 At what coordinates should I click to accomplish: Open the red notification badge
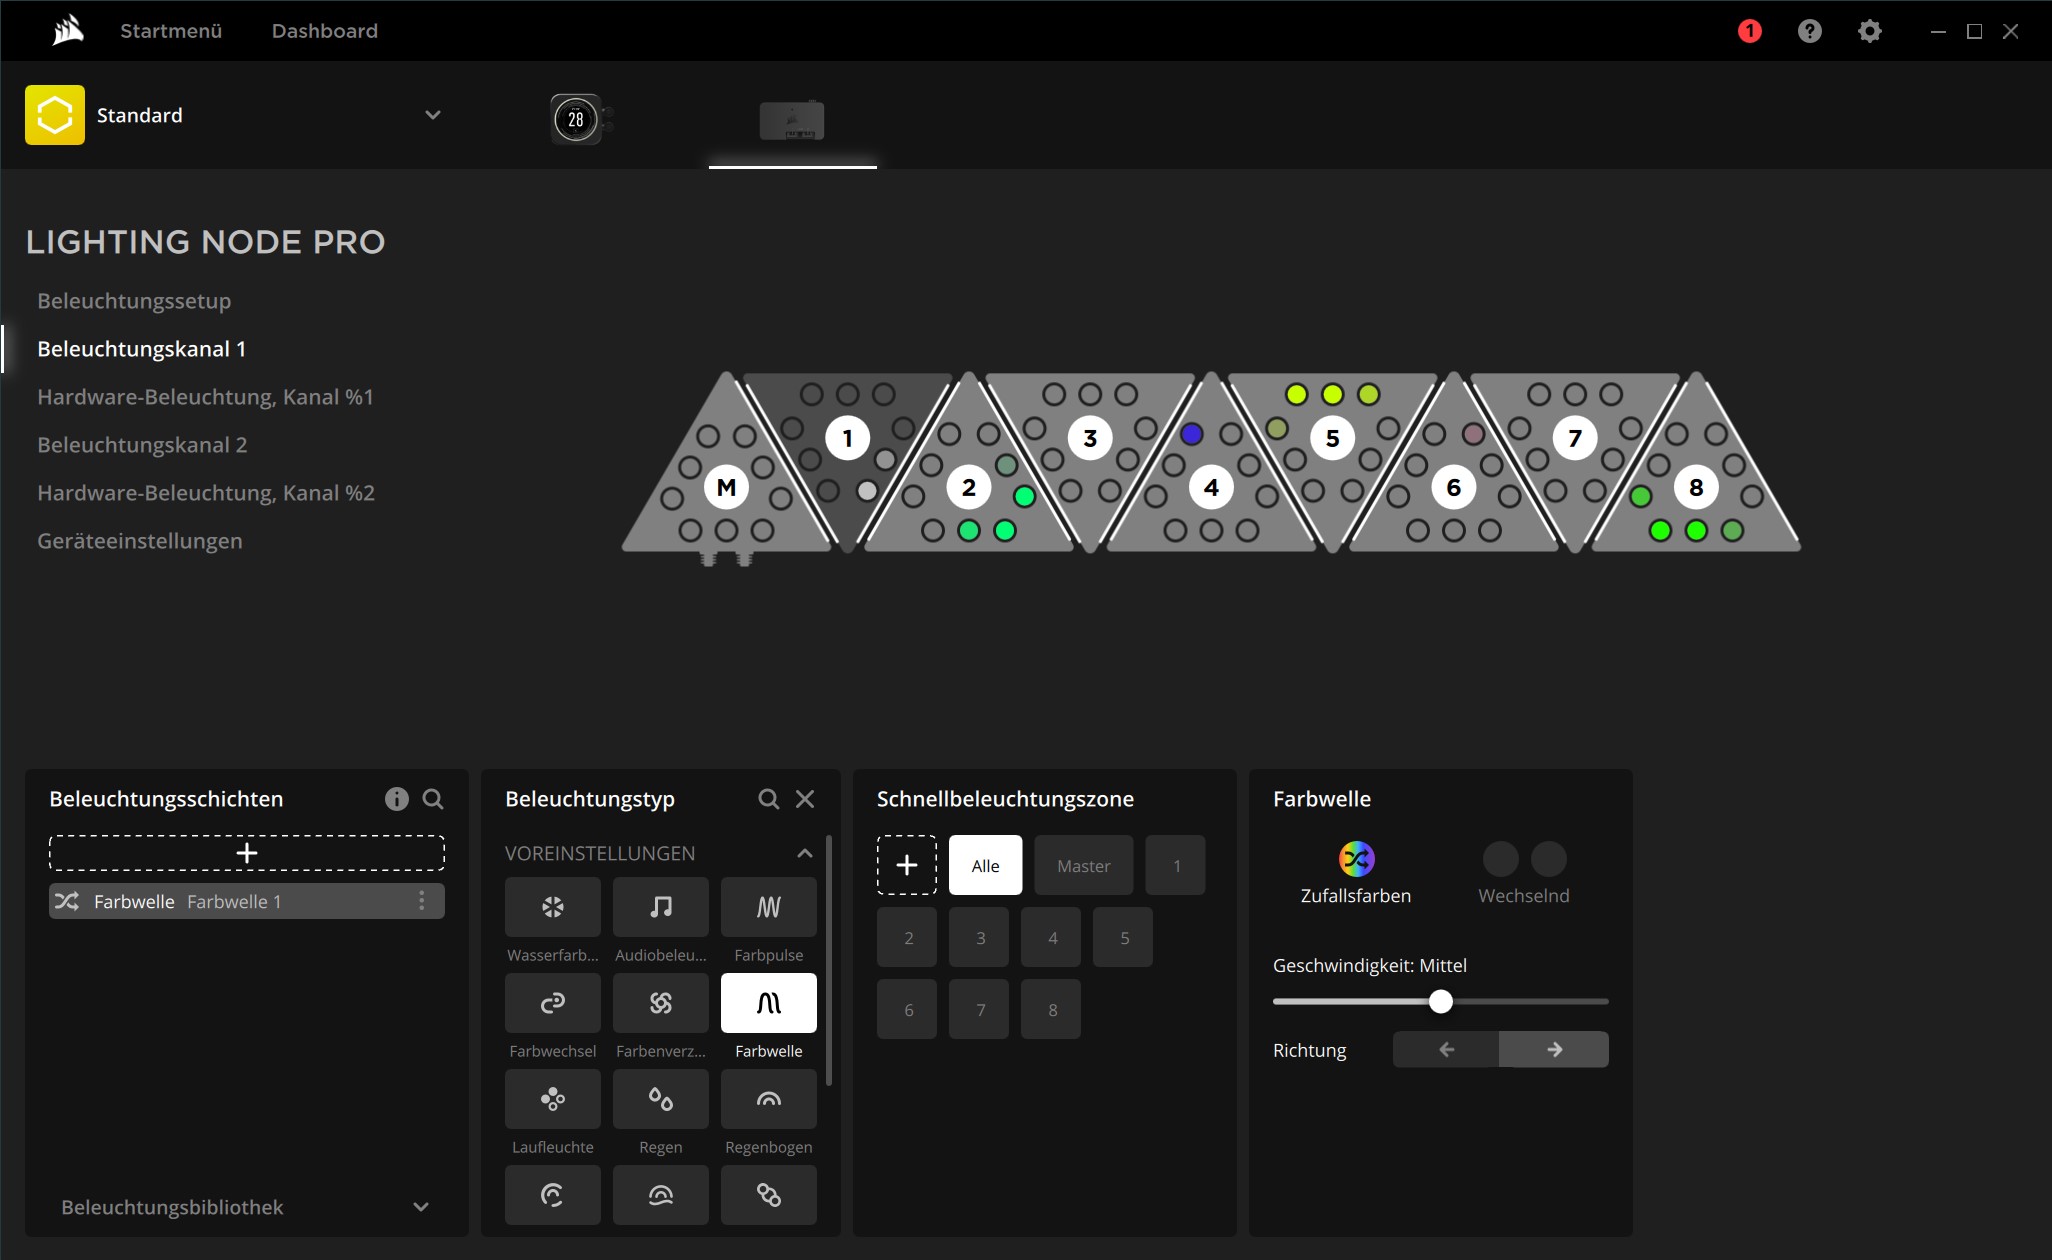[1749, 31]
